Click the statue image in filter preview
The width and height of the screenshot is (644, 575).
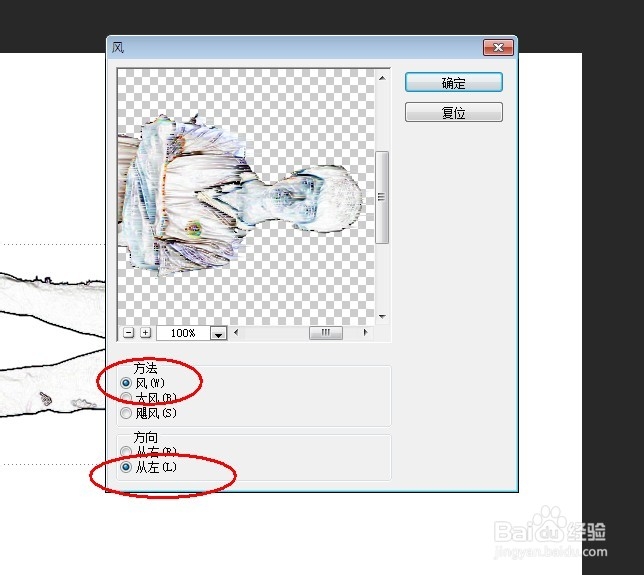pos(240,195)
